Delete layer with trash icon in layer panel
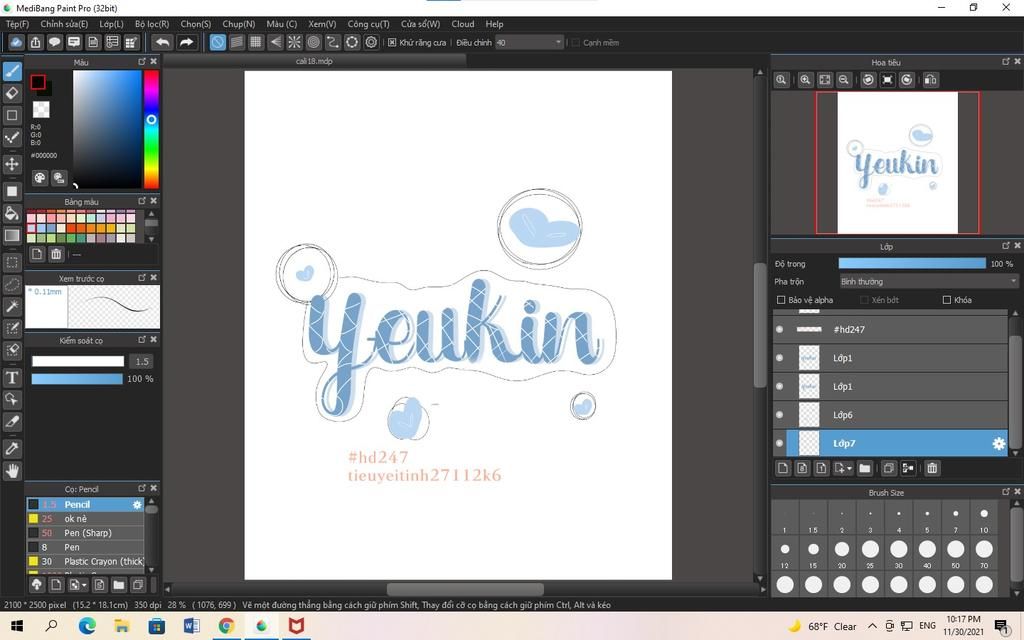The image size is (1024, 640). 932,468
